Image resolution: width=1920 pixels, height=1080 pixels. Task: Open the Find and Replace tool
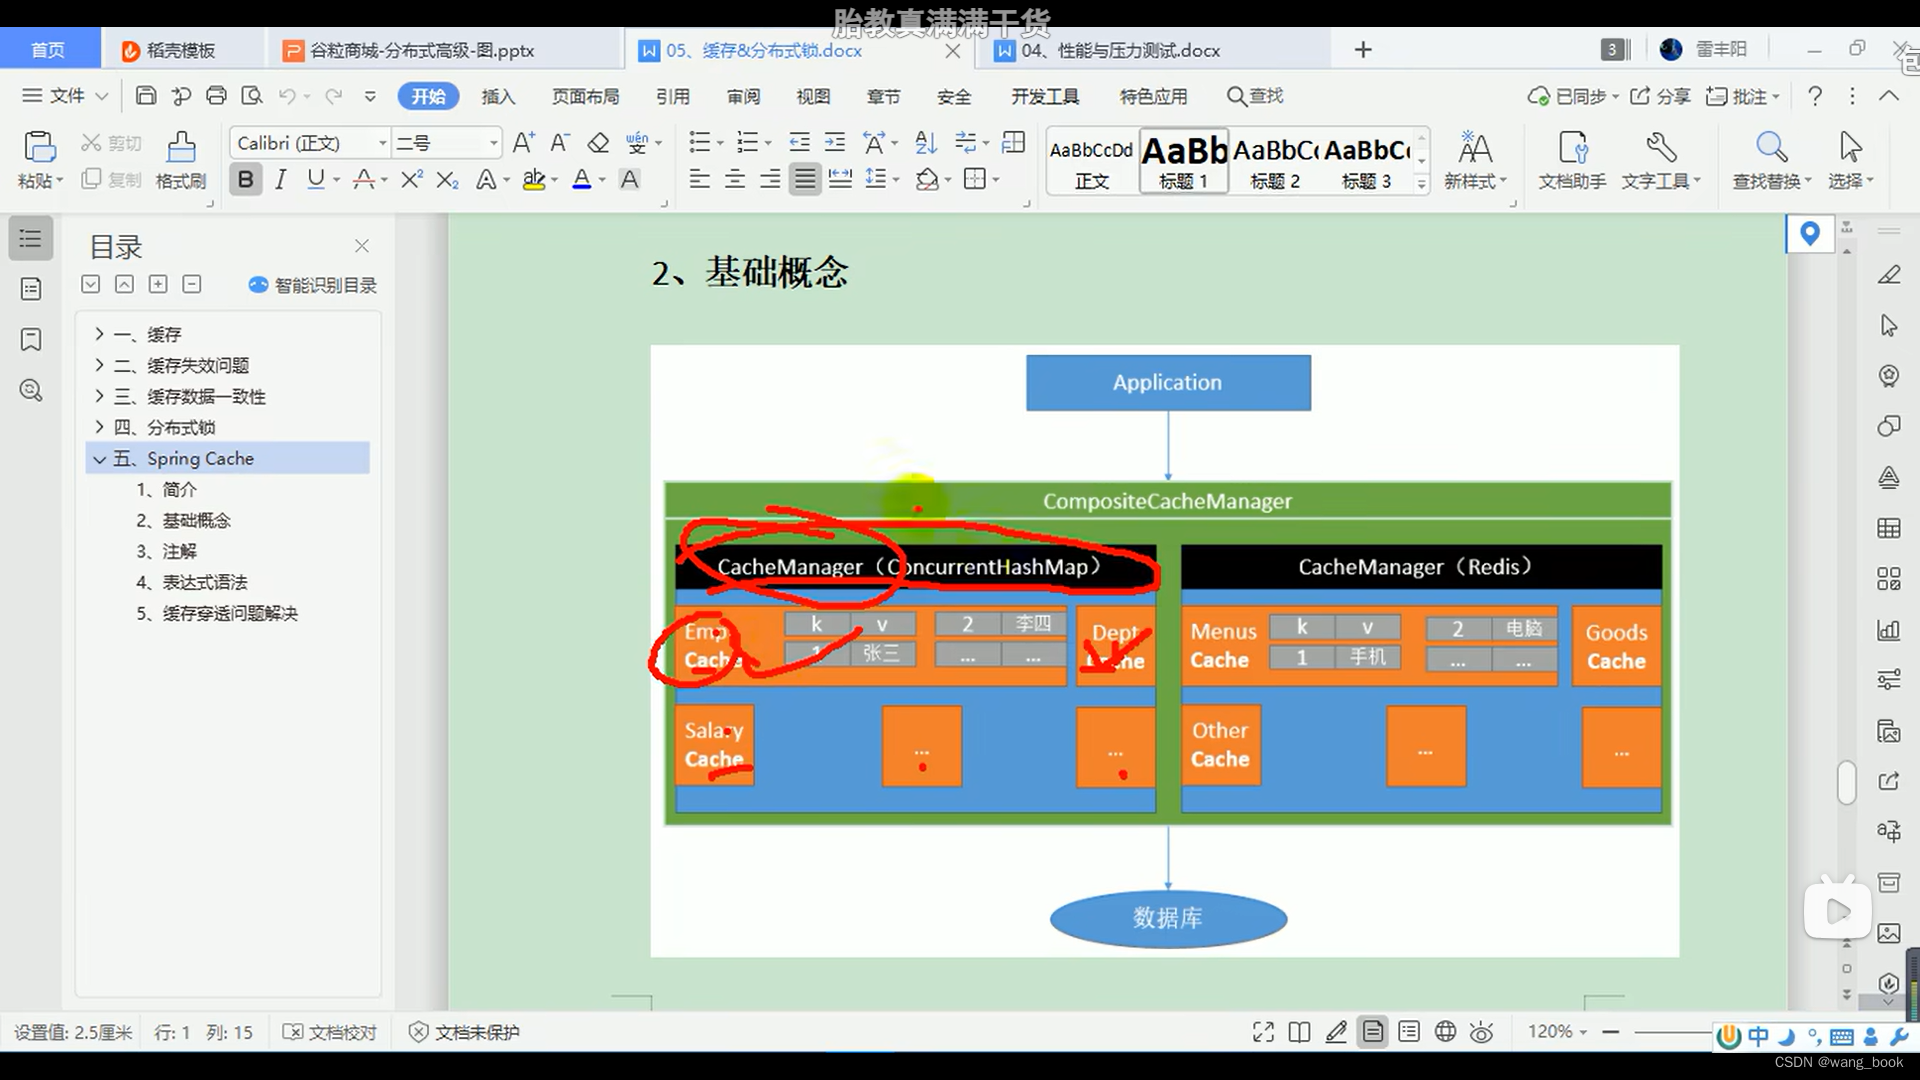click(x=1767, y=156)
